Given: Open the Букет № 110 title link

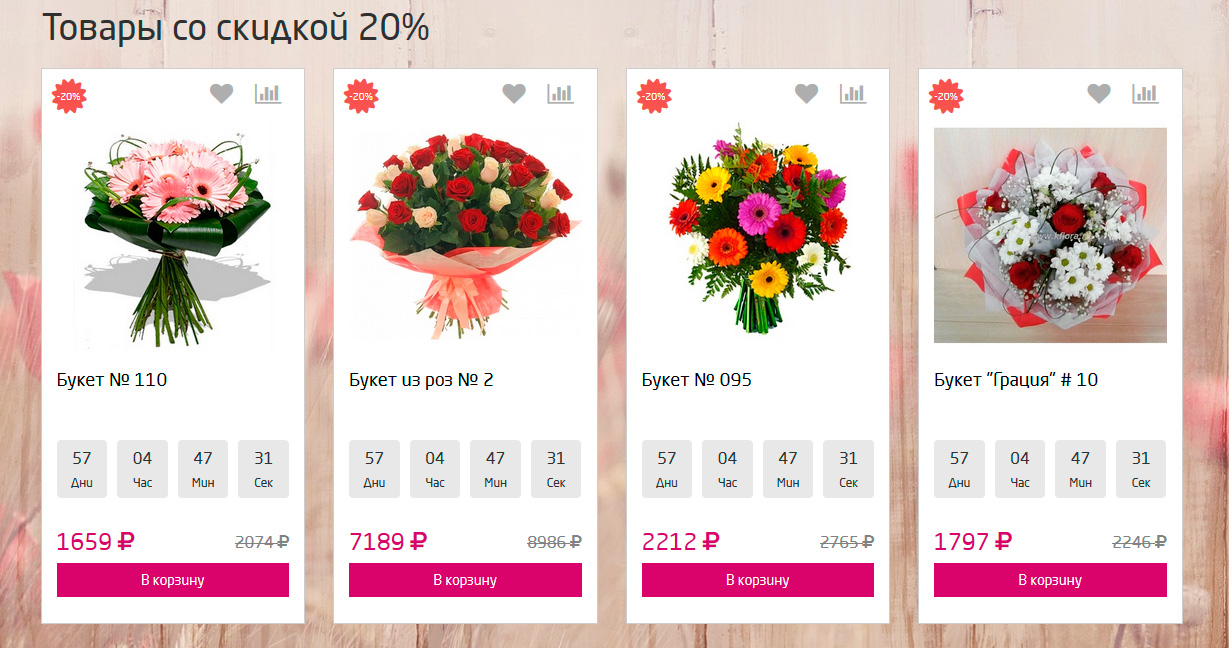Looking at the screenshot, I should coord(112,380).
